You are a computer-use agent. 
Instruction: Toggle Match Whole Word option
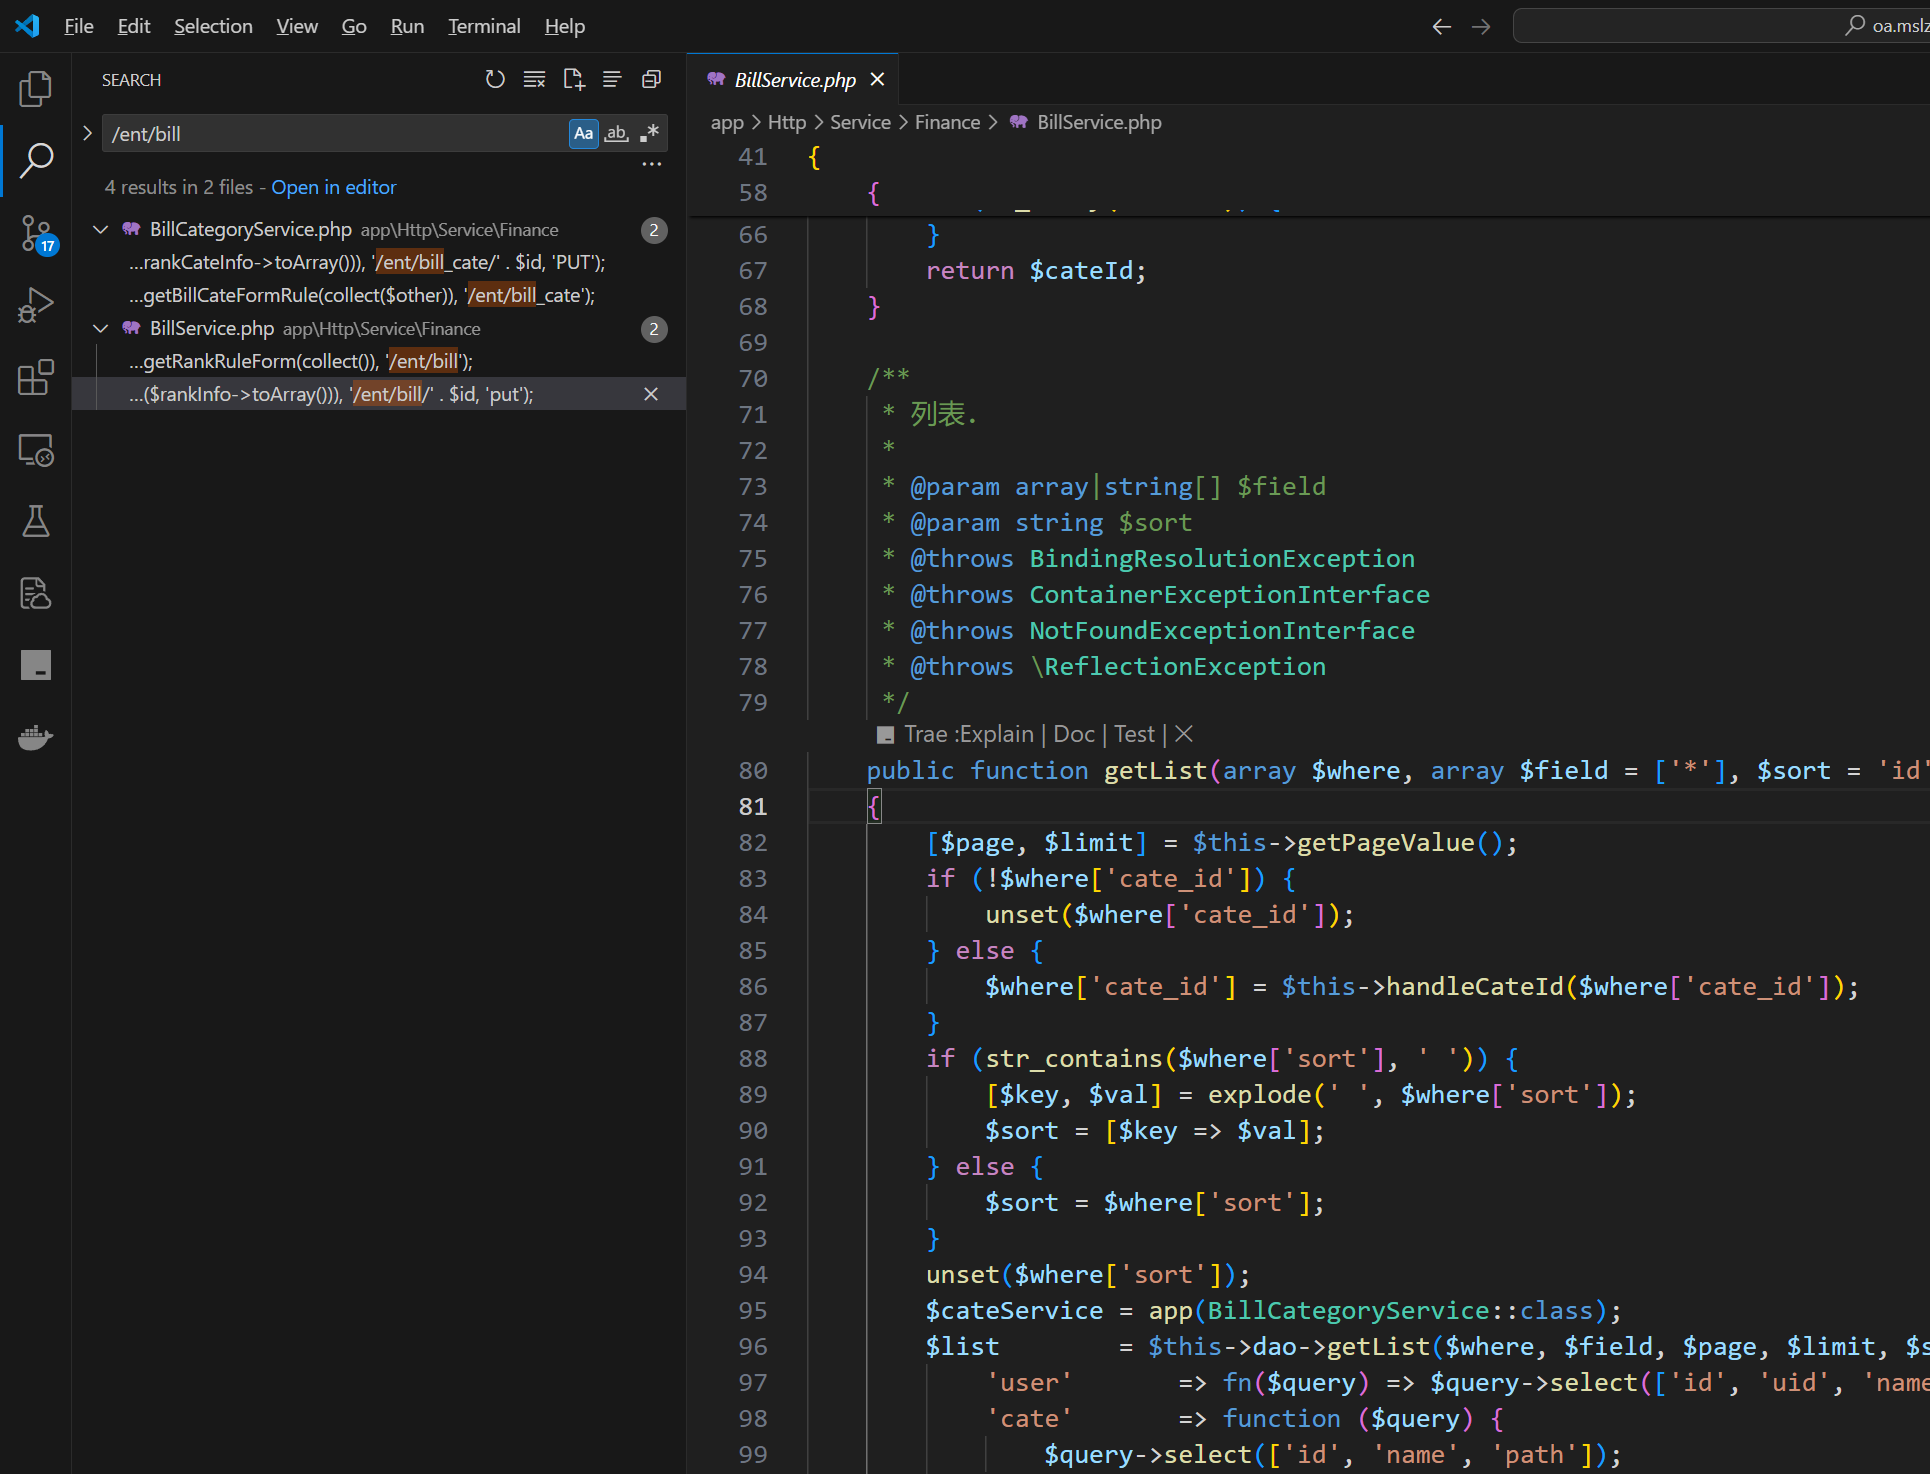click(x=617, y=133)
